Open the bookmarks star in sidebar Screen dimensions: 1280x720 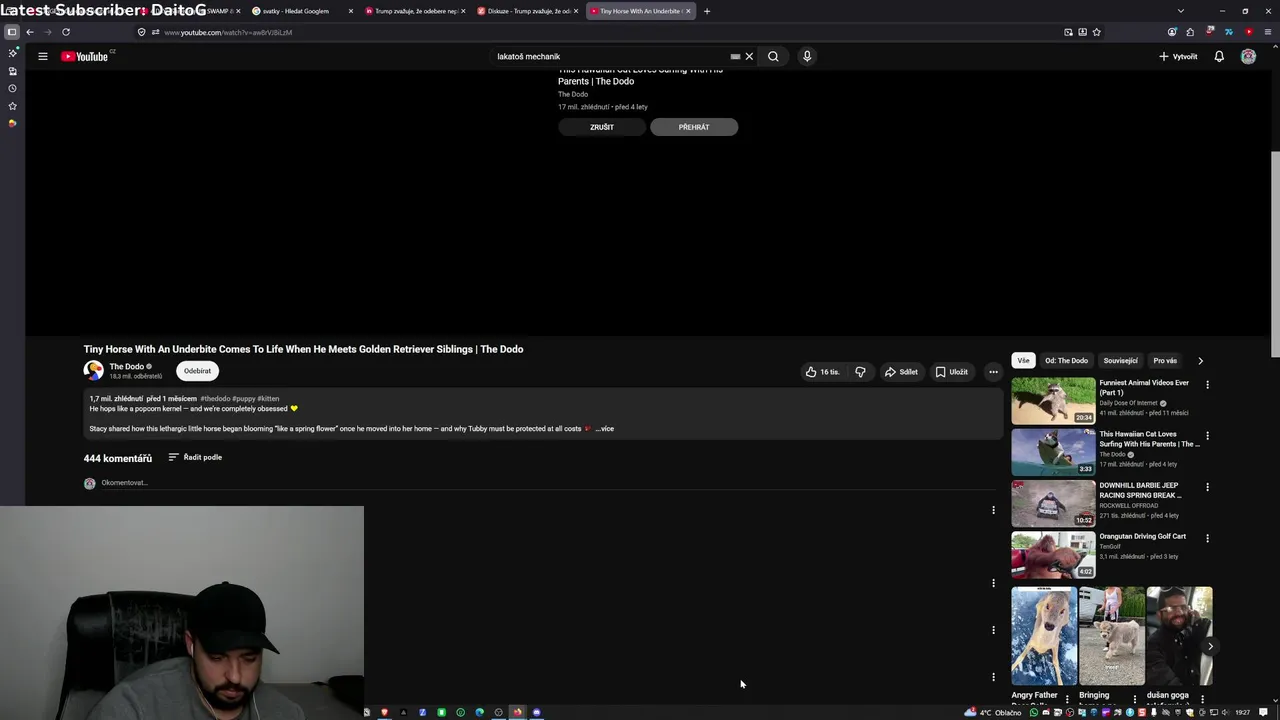[12, 105]
